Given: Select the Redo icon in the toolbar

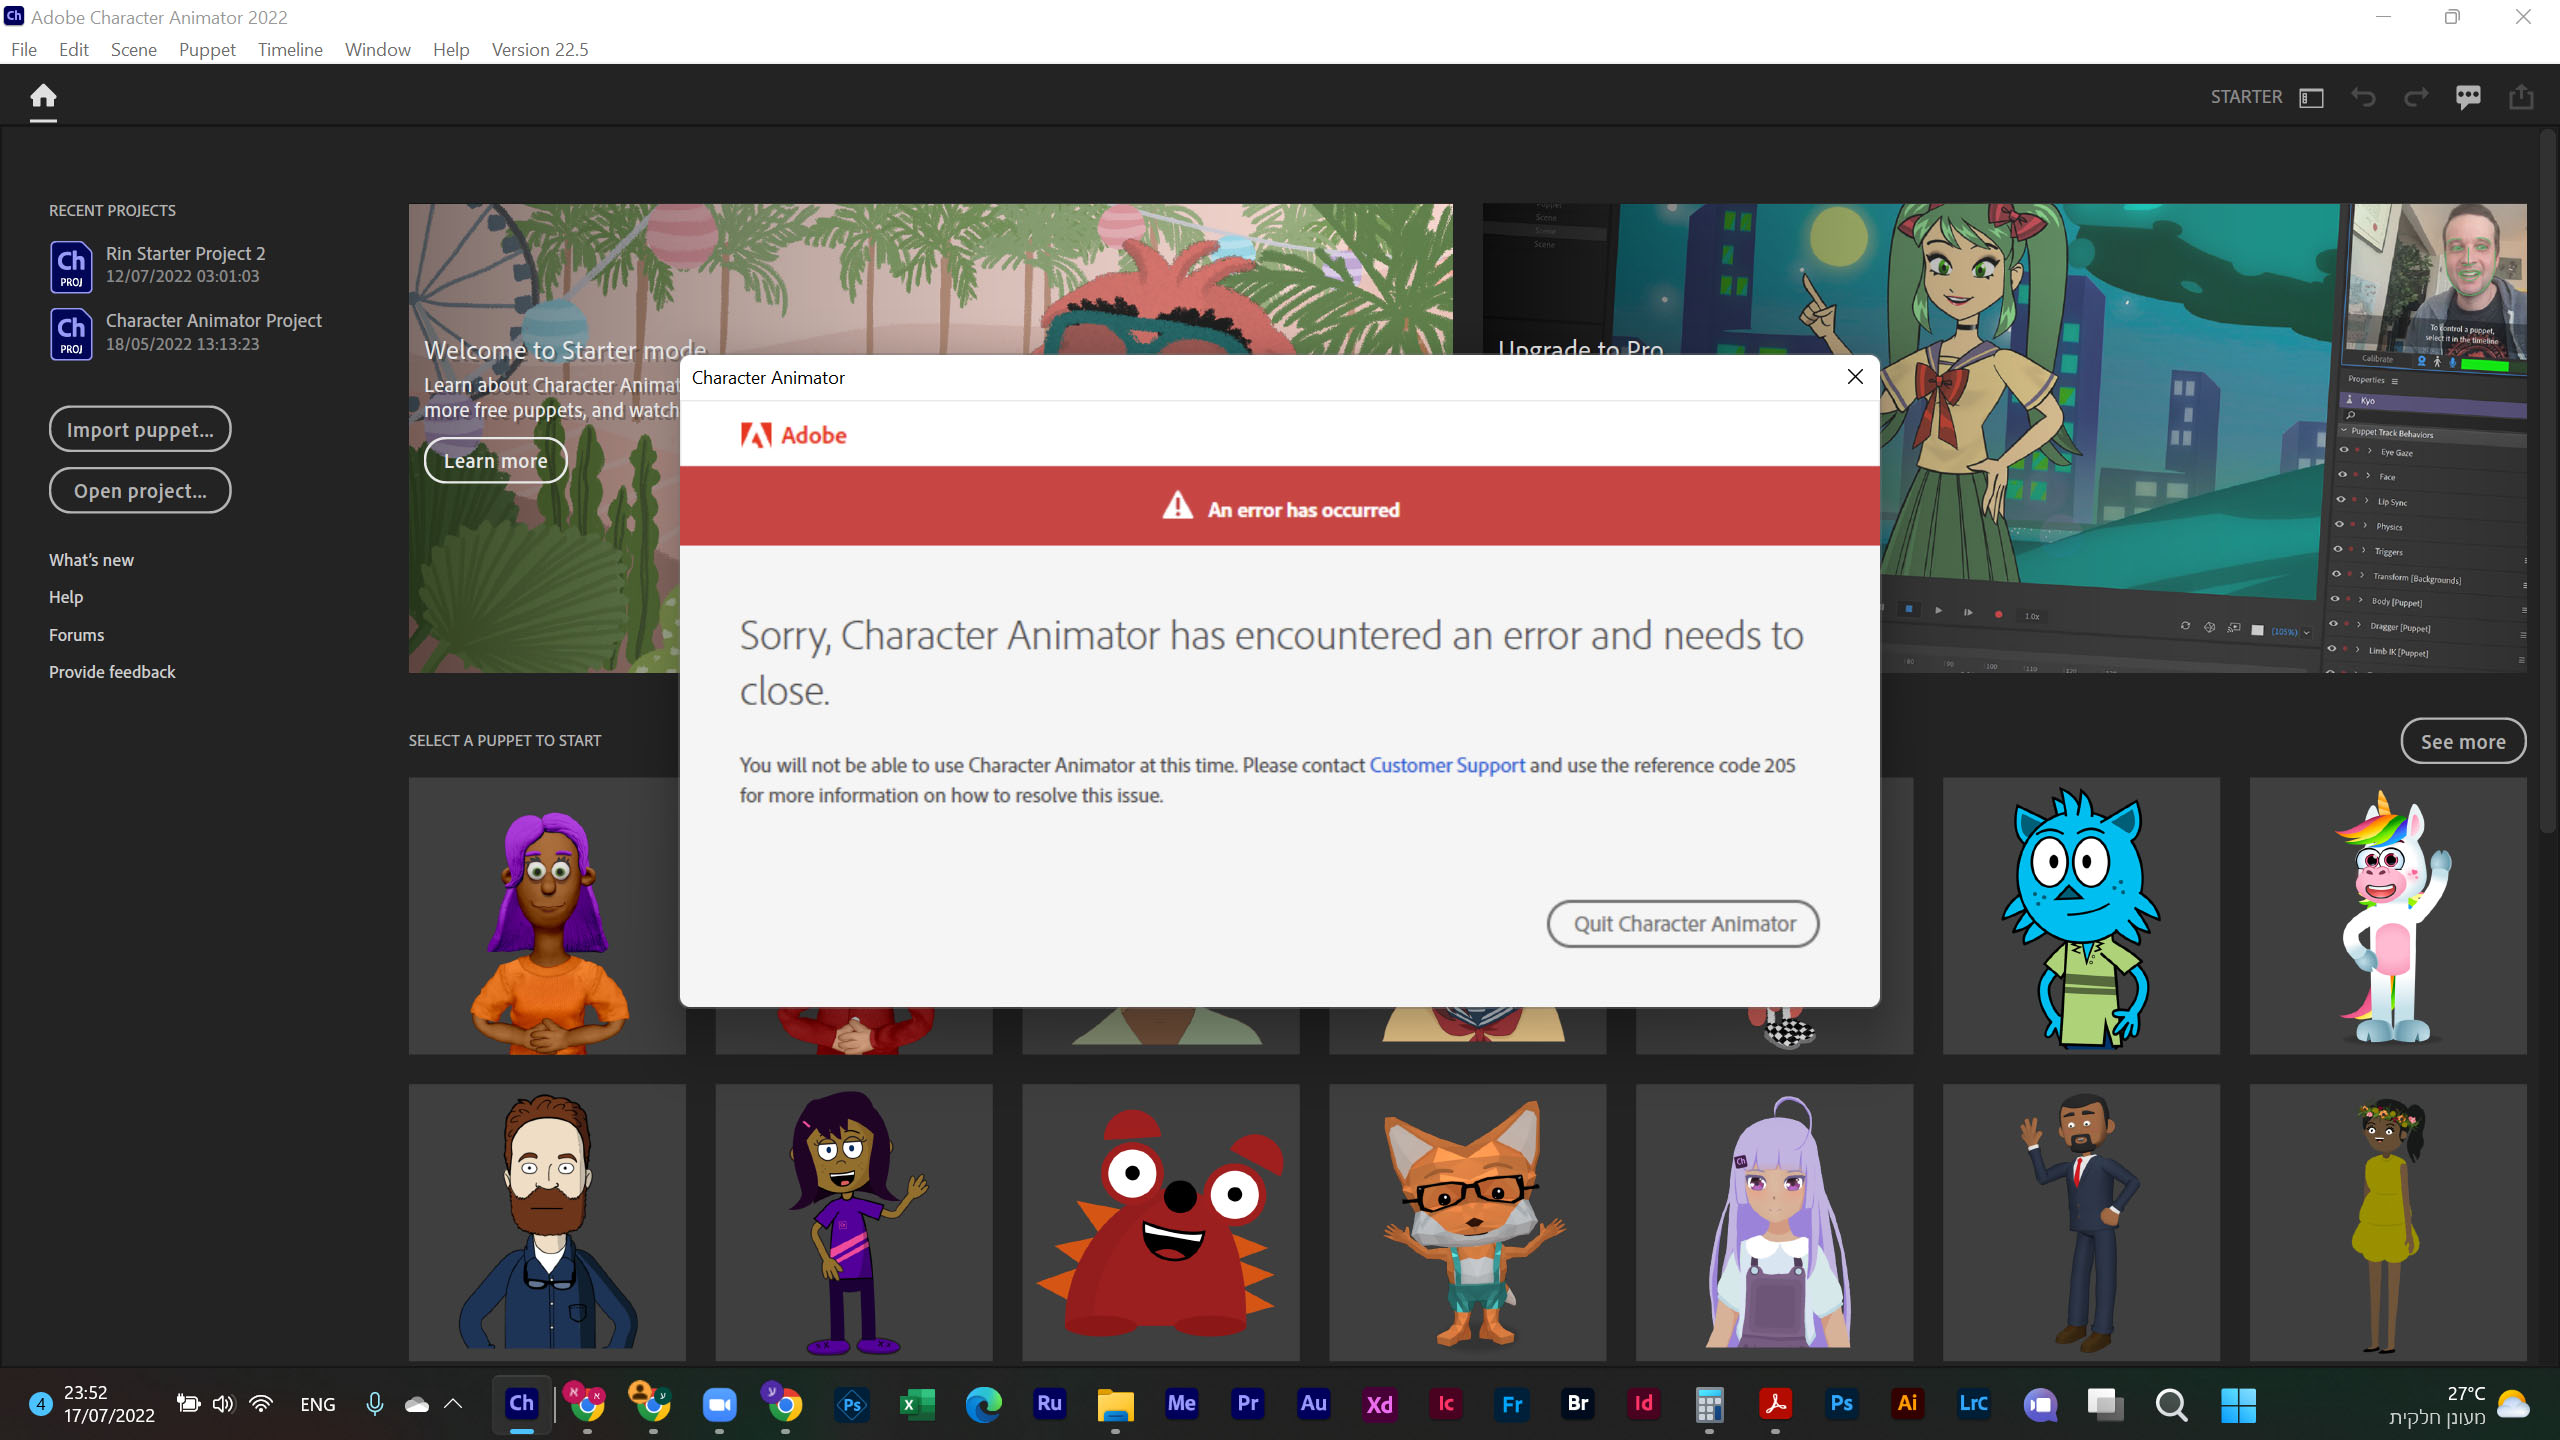Looking at the screenshot, I should (2416, 97).
